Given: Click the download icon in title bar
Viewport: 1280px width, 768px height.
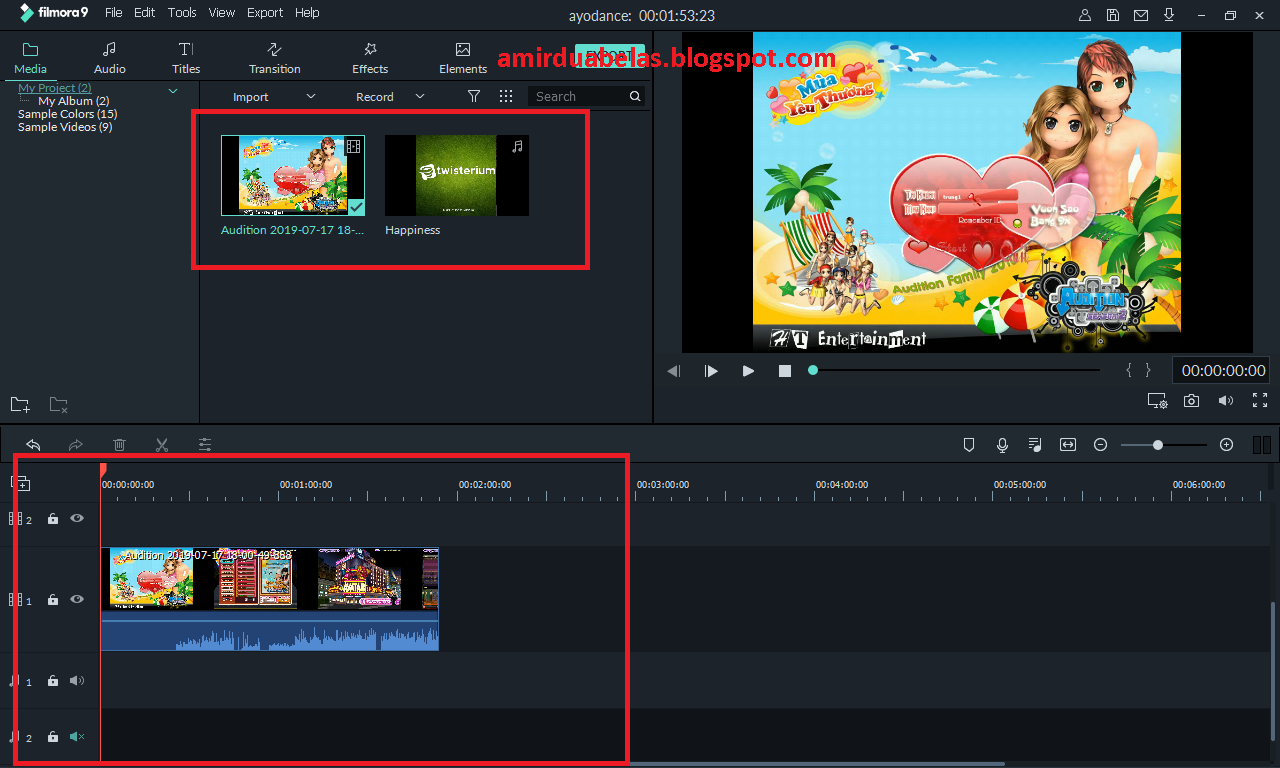Looking at the screenshot, I should [1169, 15].
